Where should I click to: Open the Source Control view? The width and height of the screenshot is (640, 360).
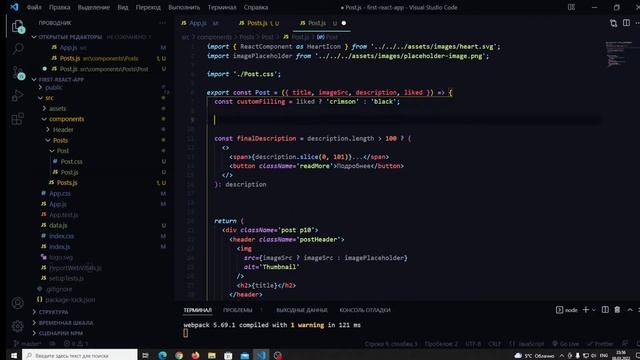click(x=17, y=72)
